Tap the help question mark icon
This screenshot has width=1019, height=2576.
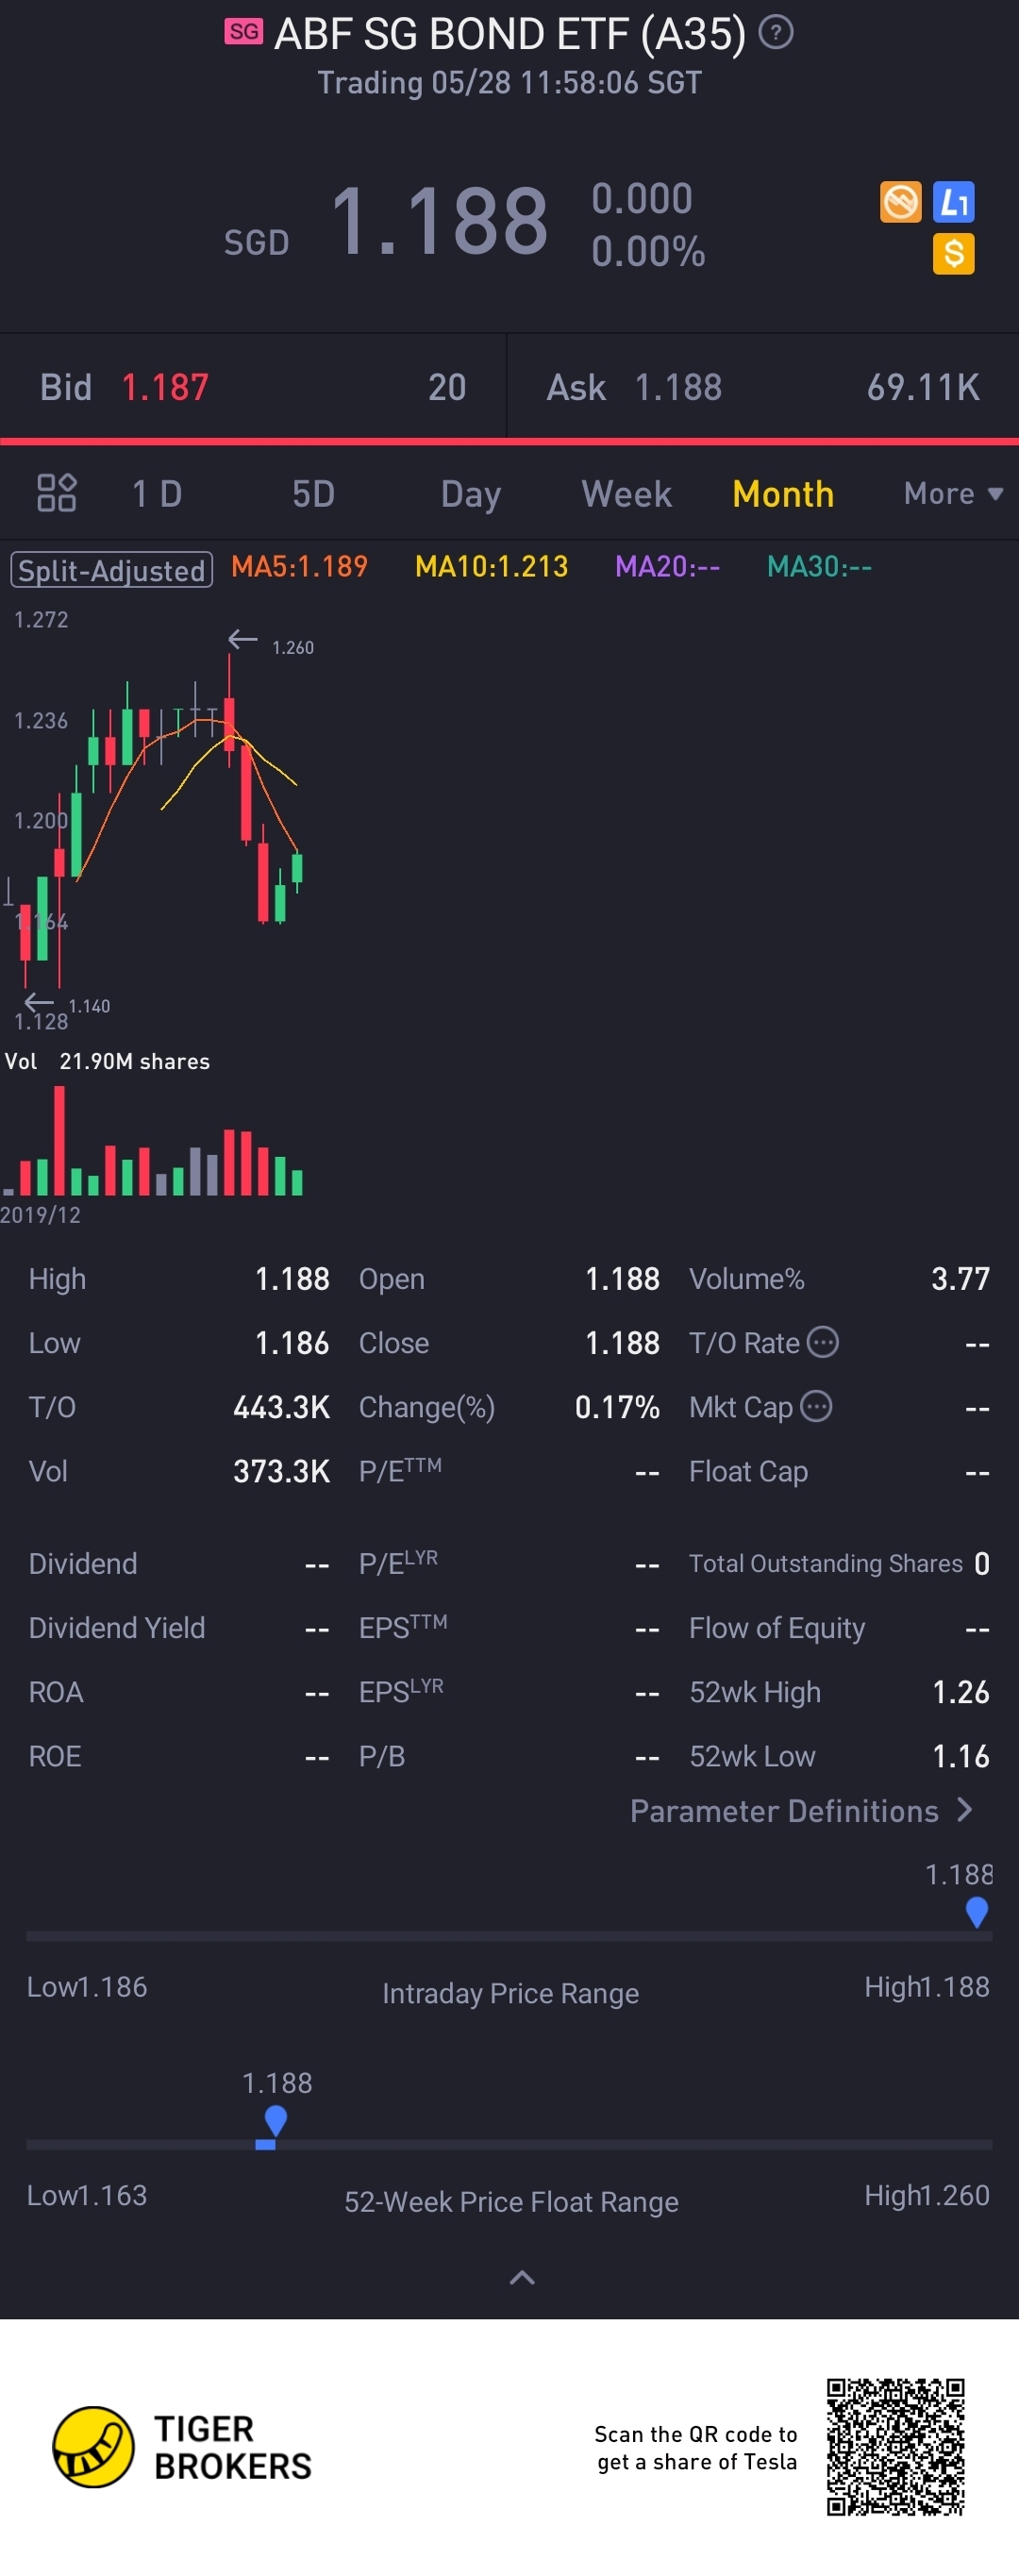[x=776, y=33]
